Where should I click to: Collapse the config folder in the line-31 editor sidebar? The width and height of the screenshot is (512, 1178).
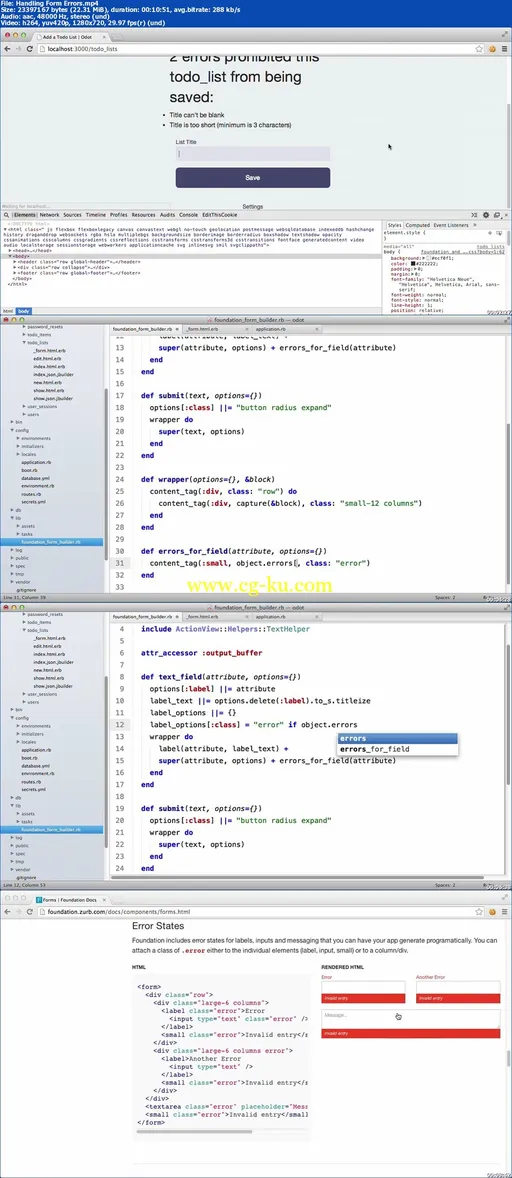pyautogui.click(x=13, y=430)
